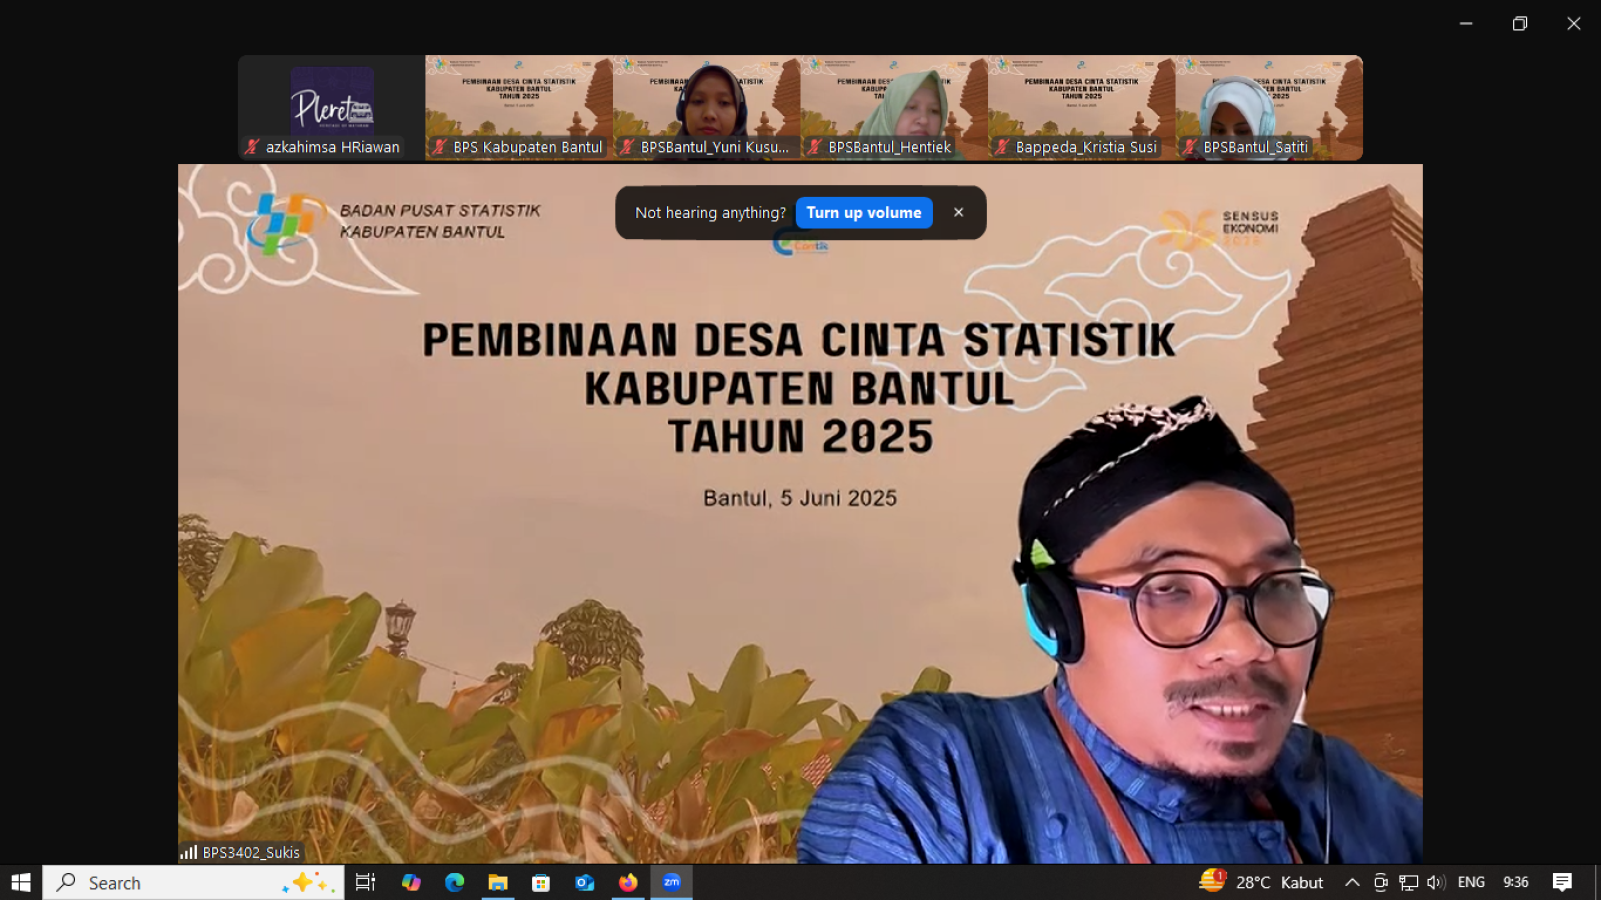Open the notification center icon

pyautogui.click(x=1562, y=882)
